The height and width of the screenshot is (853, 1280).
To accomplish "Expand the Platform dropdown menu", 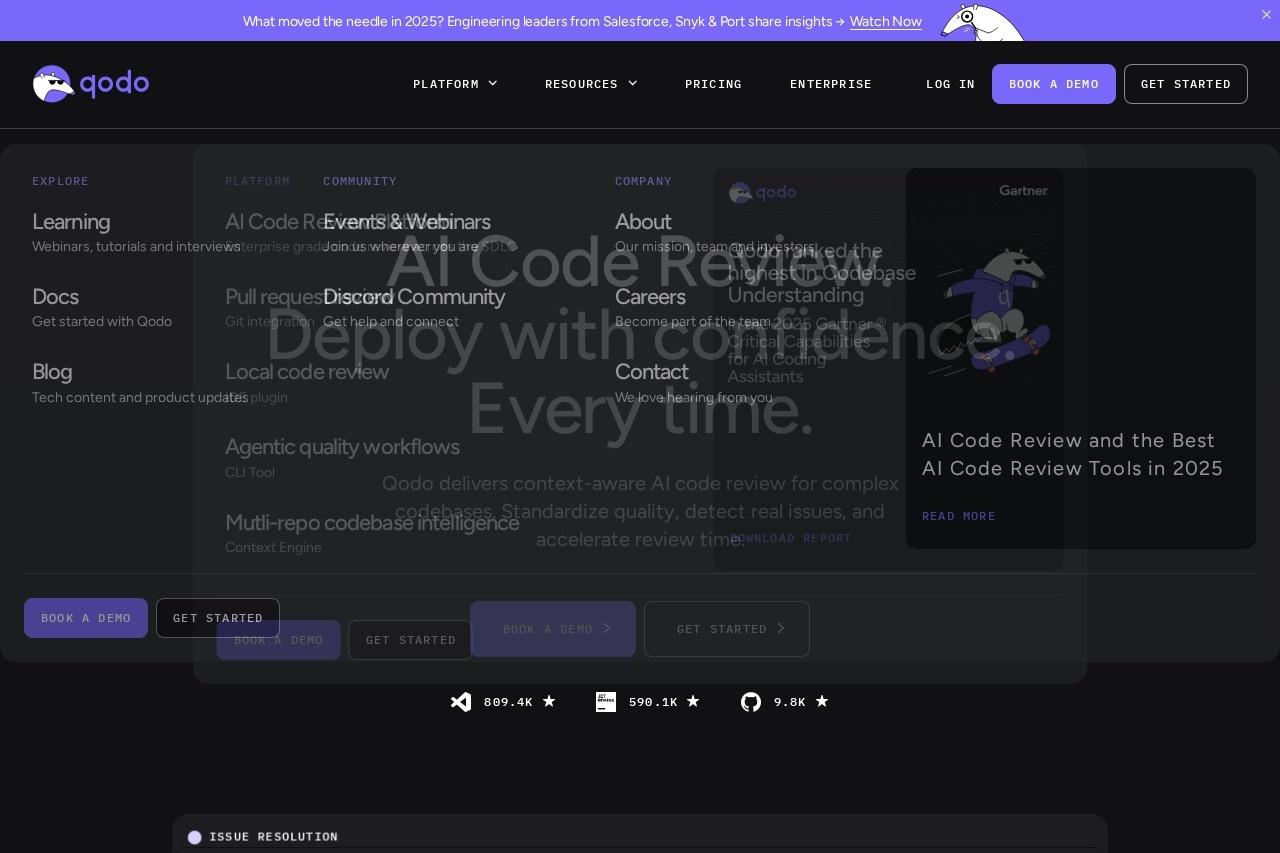I will click(455, 84).
